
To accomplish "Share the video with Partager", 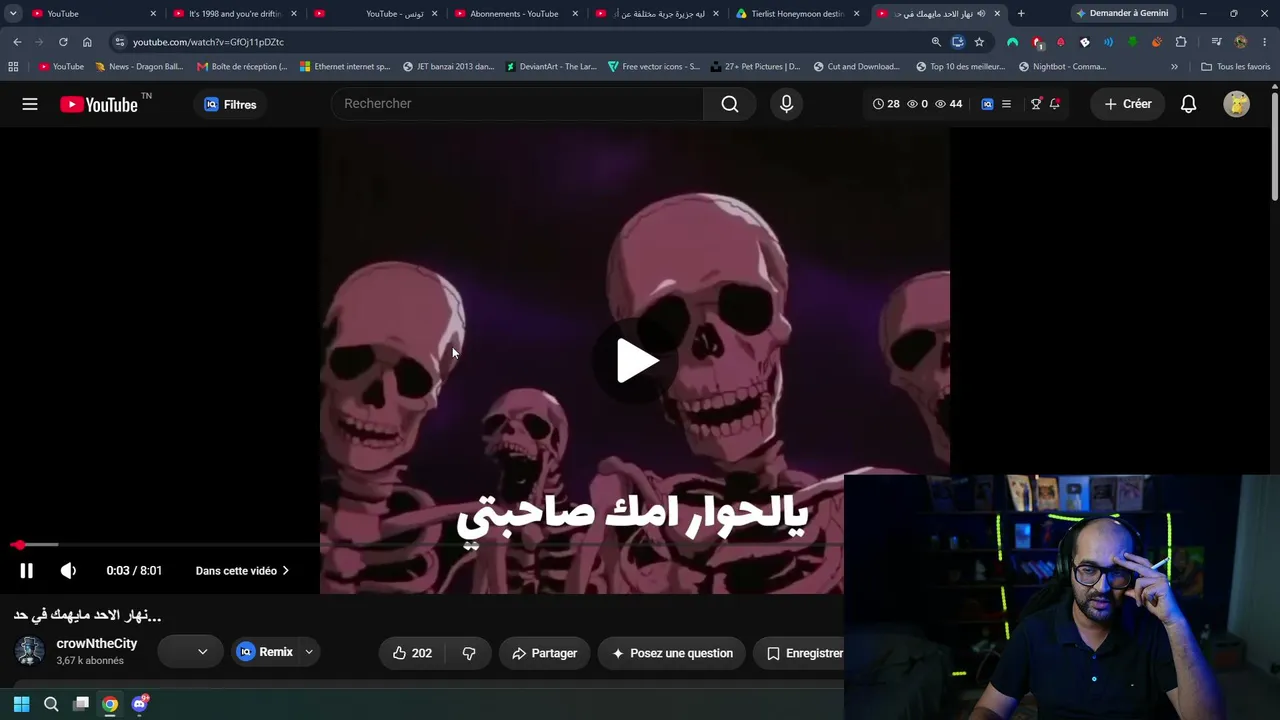I will click(545, 653).
